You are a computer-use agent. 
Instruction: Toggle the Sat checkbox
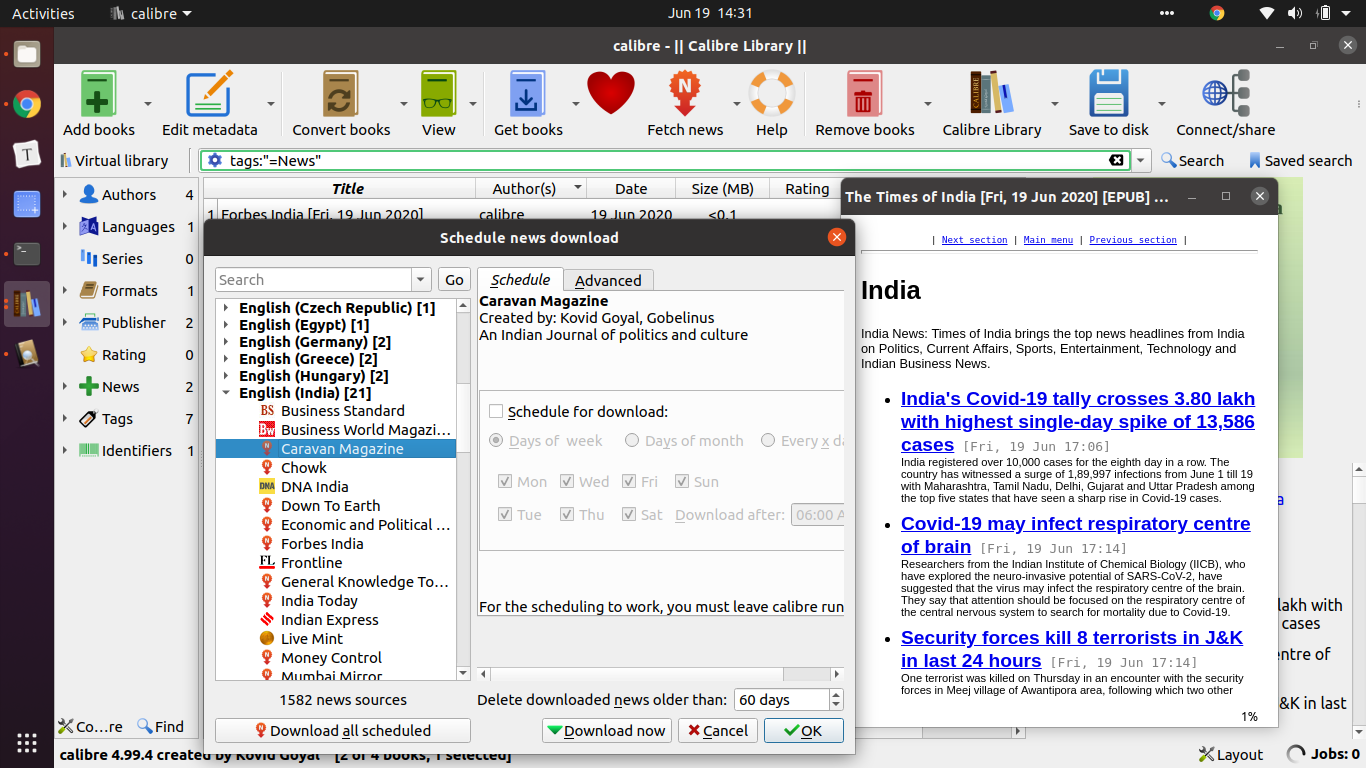click(629, 514)
